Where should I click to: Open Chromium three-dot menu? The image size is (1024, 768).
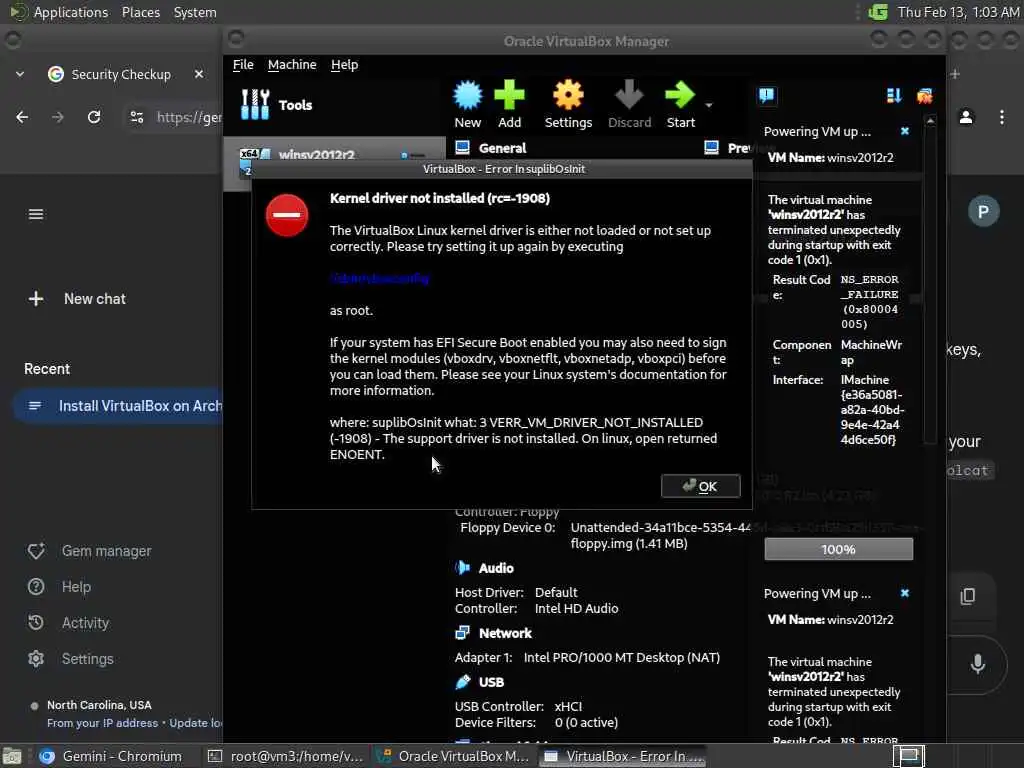pos(1002,117)
